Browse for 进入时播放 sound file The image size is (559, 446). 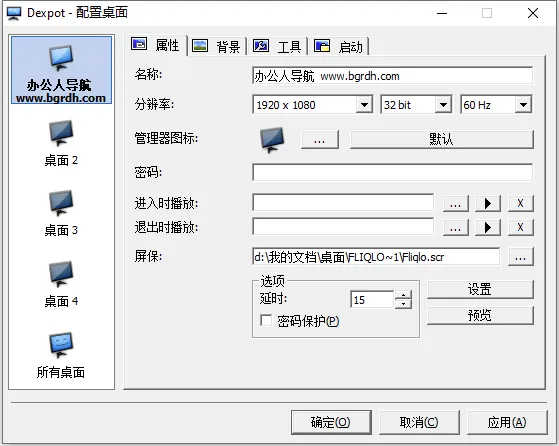point(455,204)
